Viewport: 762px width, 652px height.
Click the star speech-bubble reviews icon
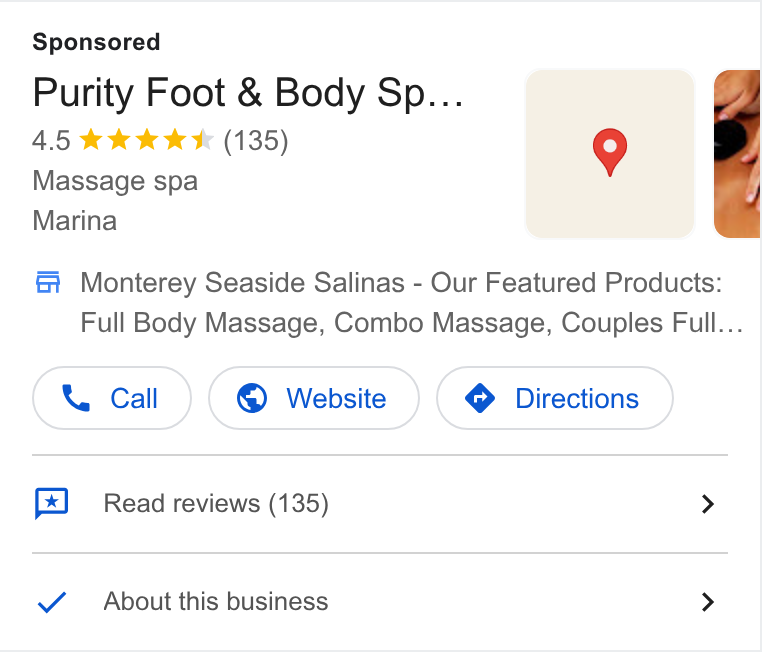coord(52,504)
